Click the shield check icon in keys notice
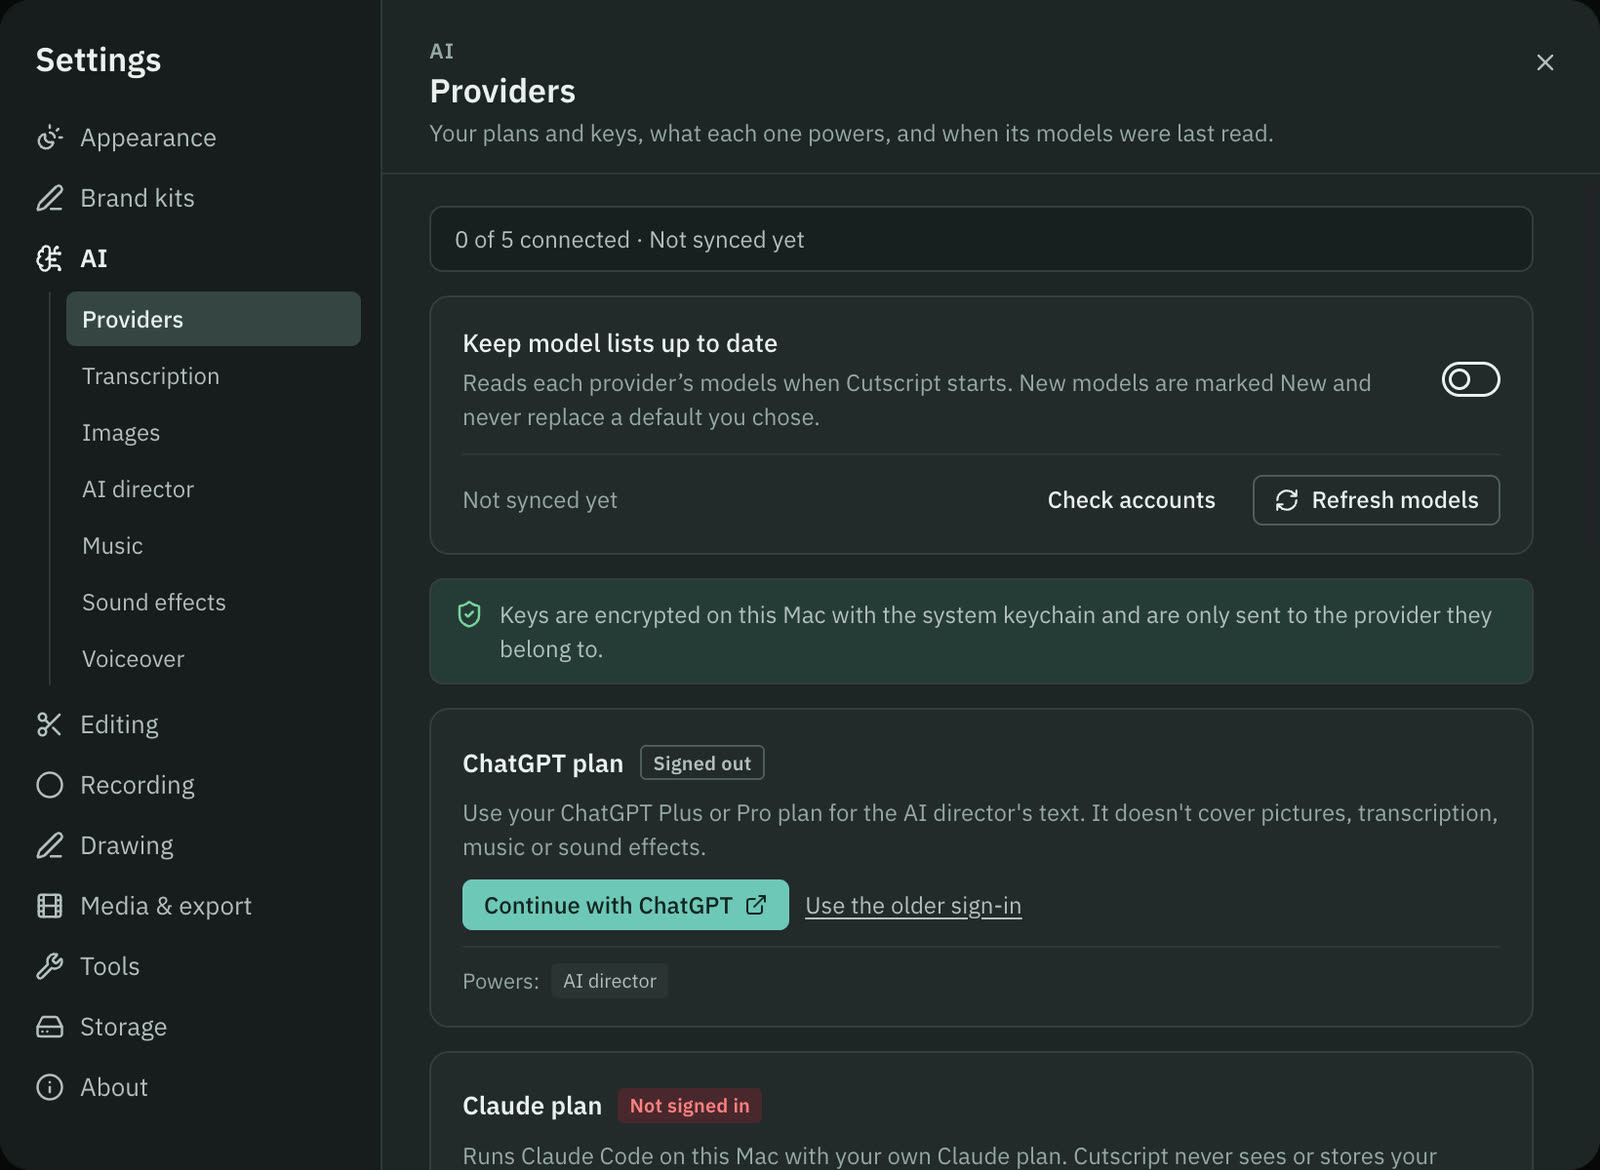The width and height of the screenshot is (1600, 1170). pos(469,615)
